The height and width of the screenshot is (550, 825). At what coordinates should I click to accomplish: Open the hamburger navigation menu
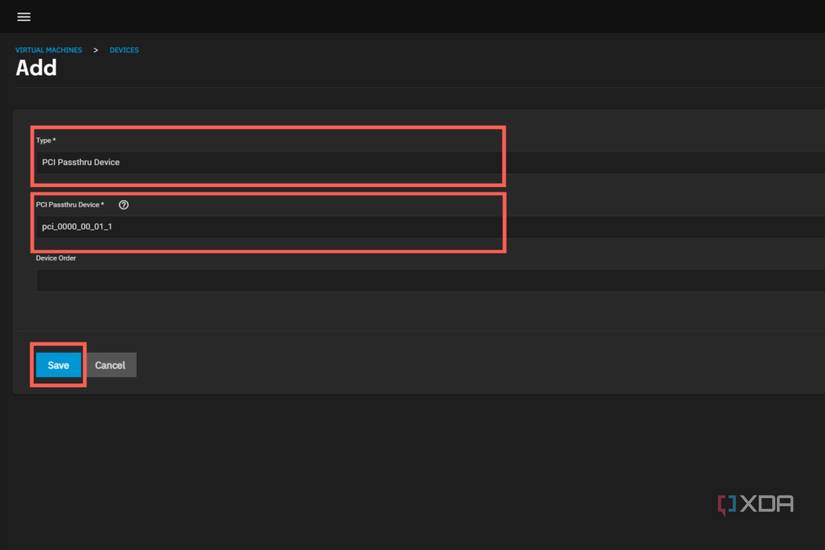click(x=24, y=17)
